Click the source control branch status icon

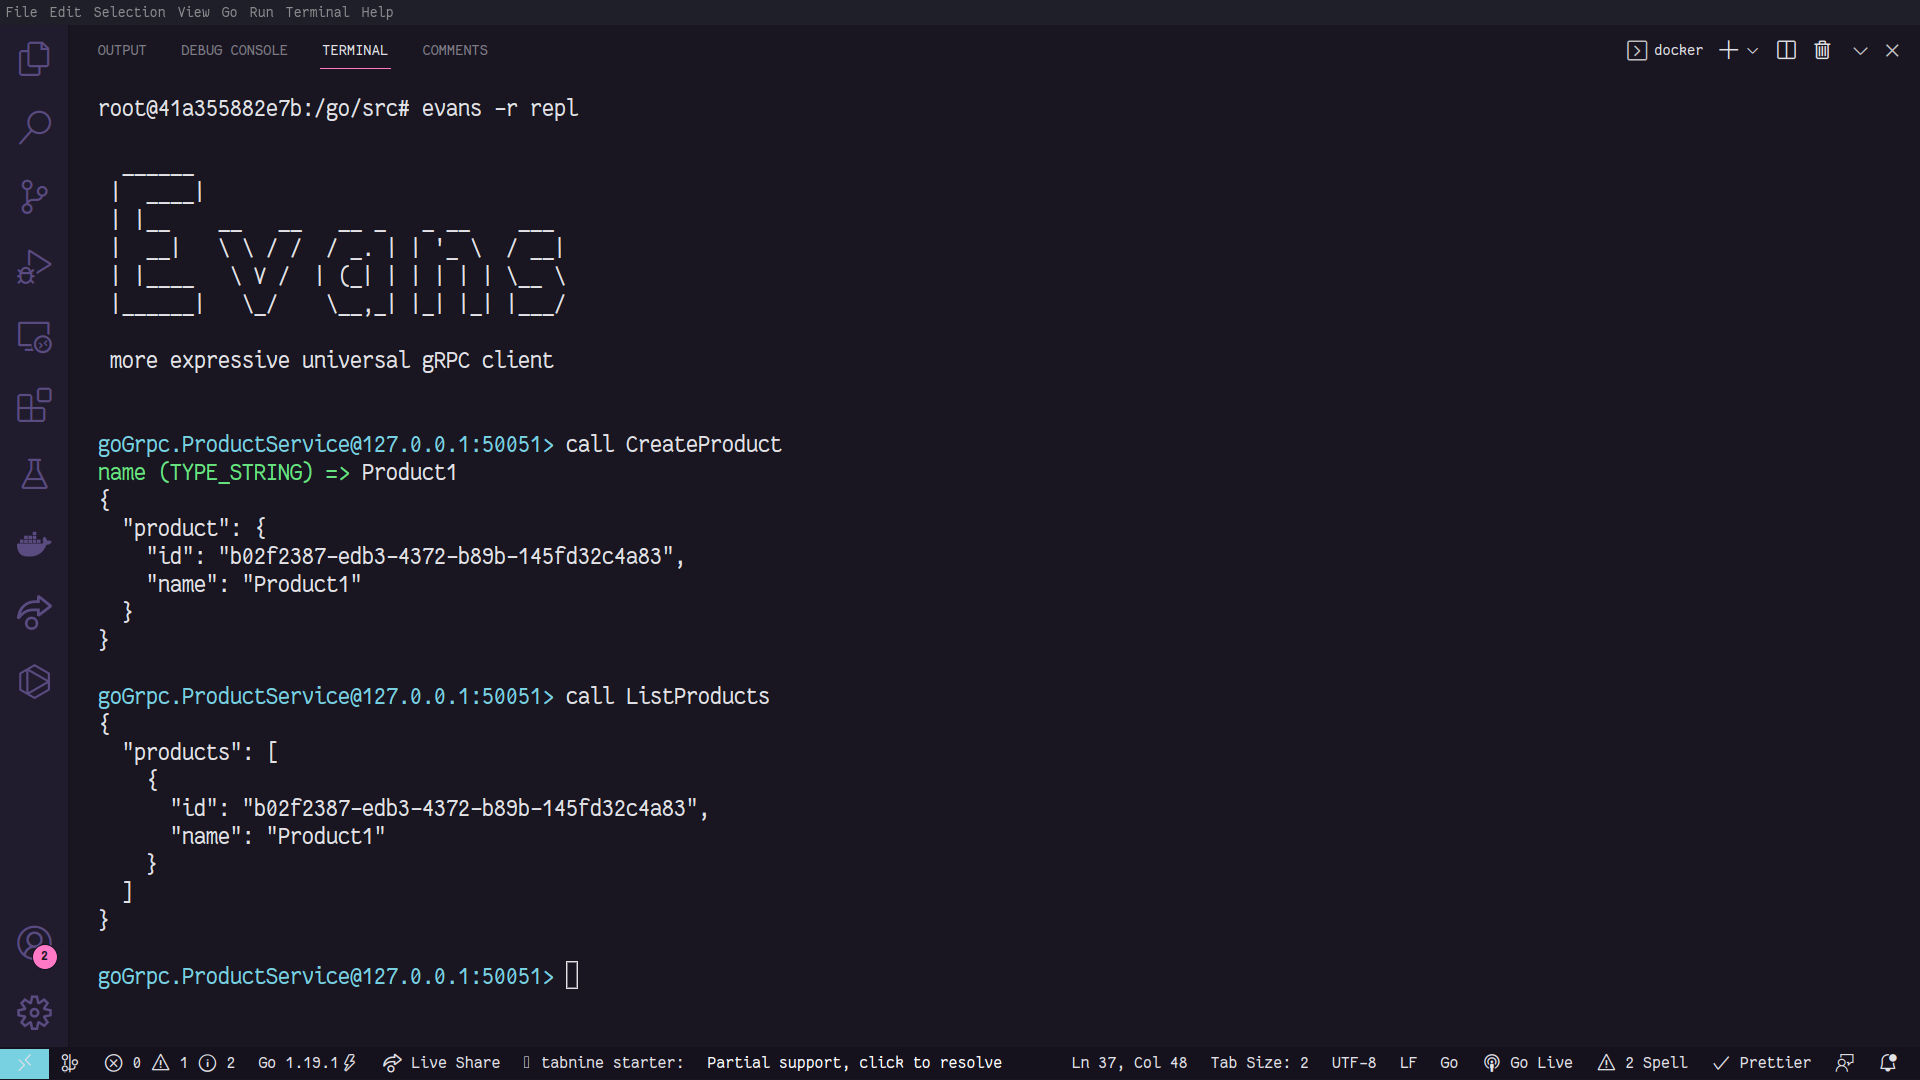click(x=70, y=1063)
